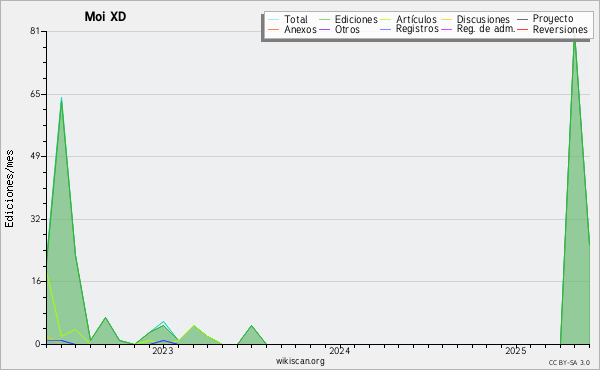Click the x-axis year label '2025'
The width and height of the screenshot is (600, 370).
coord(515,350)
